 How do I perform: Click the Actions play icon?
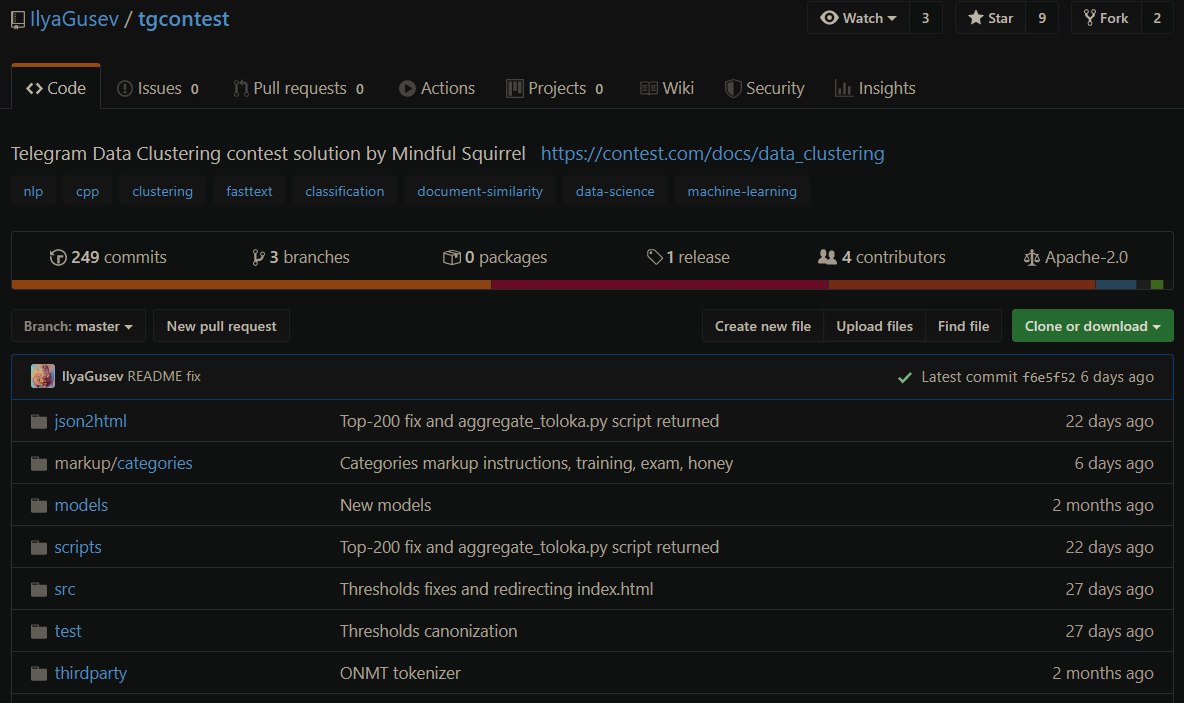(x=407, y=88)
